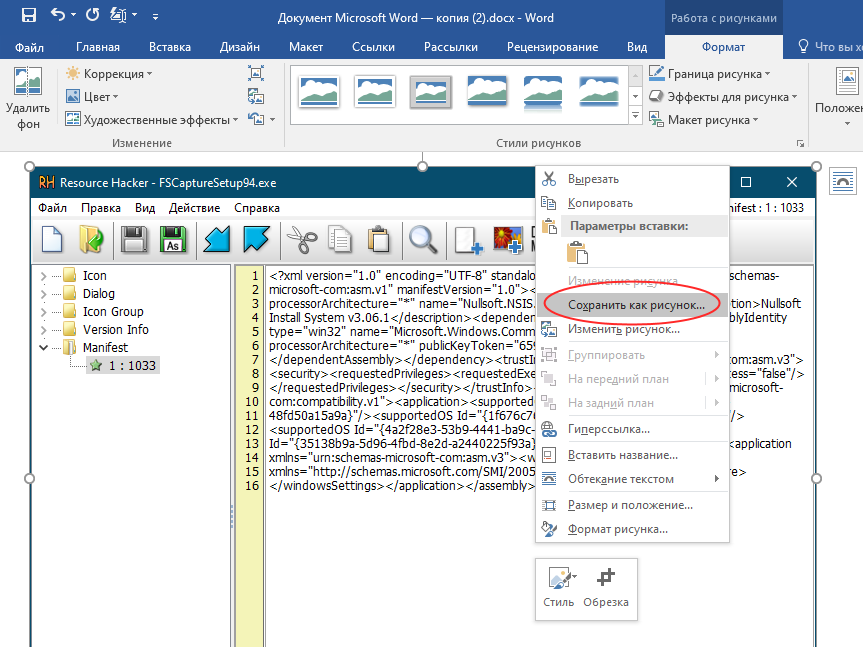This screenshot has width=863, height=647.
Task: Open the Художественные эффекты dropdown
Action: tap(151, 119)
